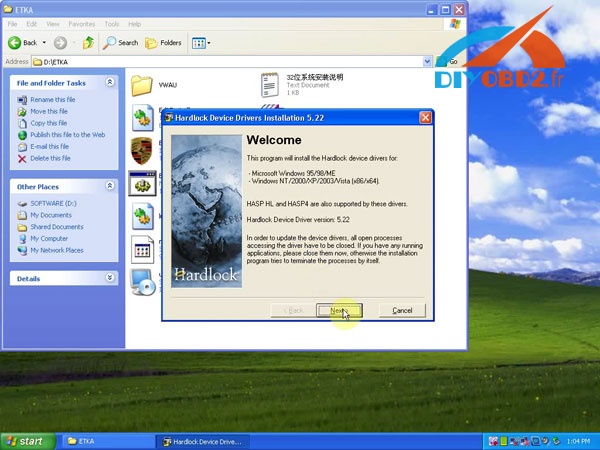Open the Favorites menu
This screenshot has width=600, height=450.
(x=82, y=24)
